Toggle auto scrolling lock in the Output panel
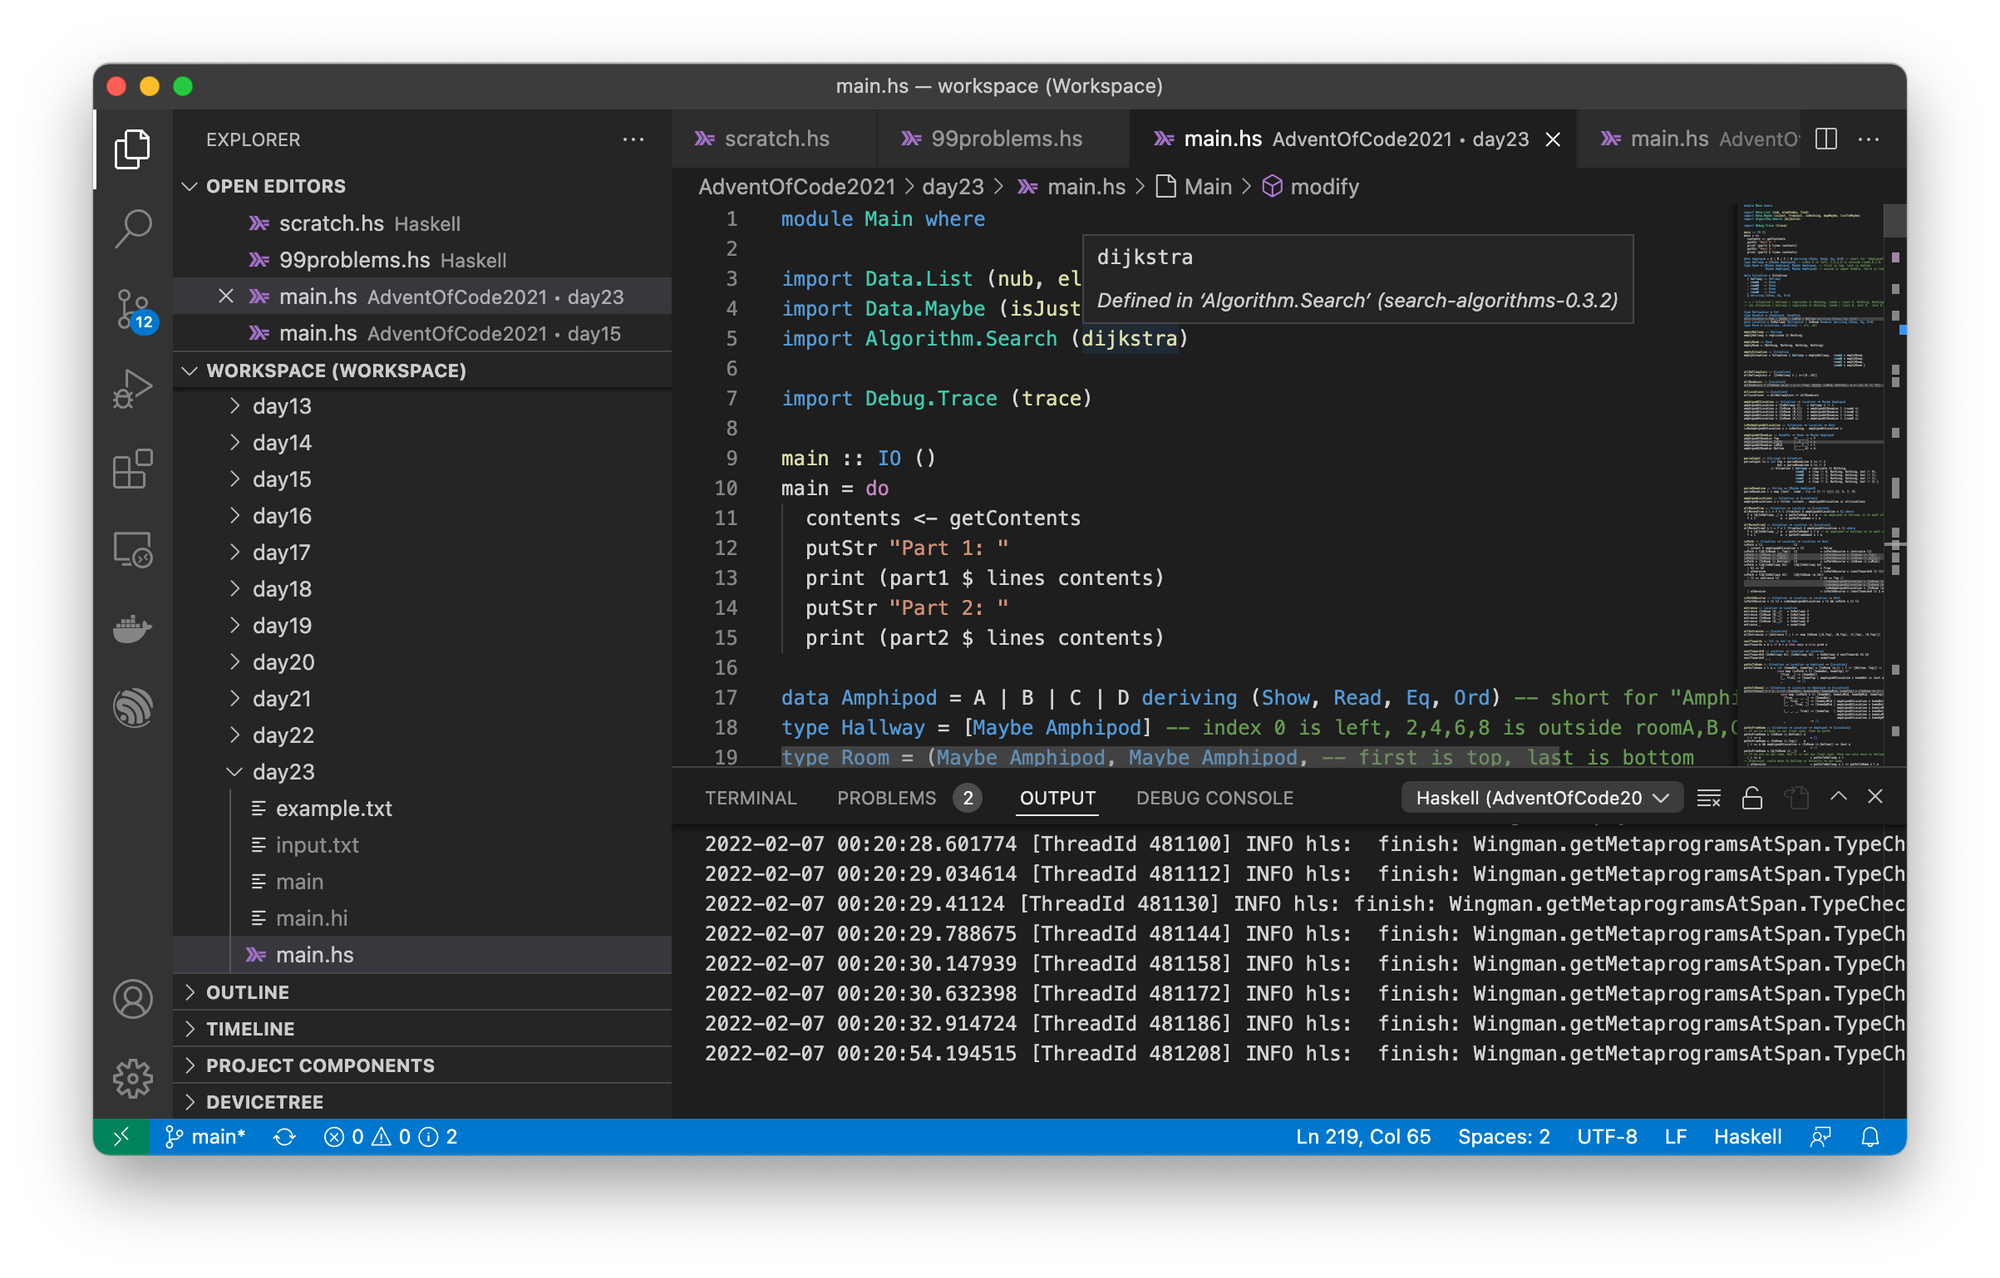2000x1278 pixels. click(x=1752, y=797)
